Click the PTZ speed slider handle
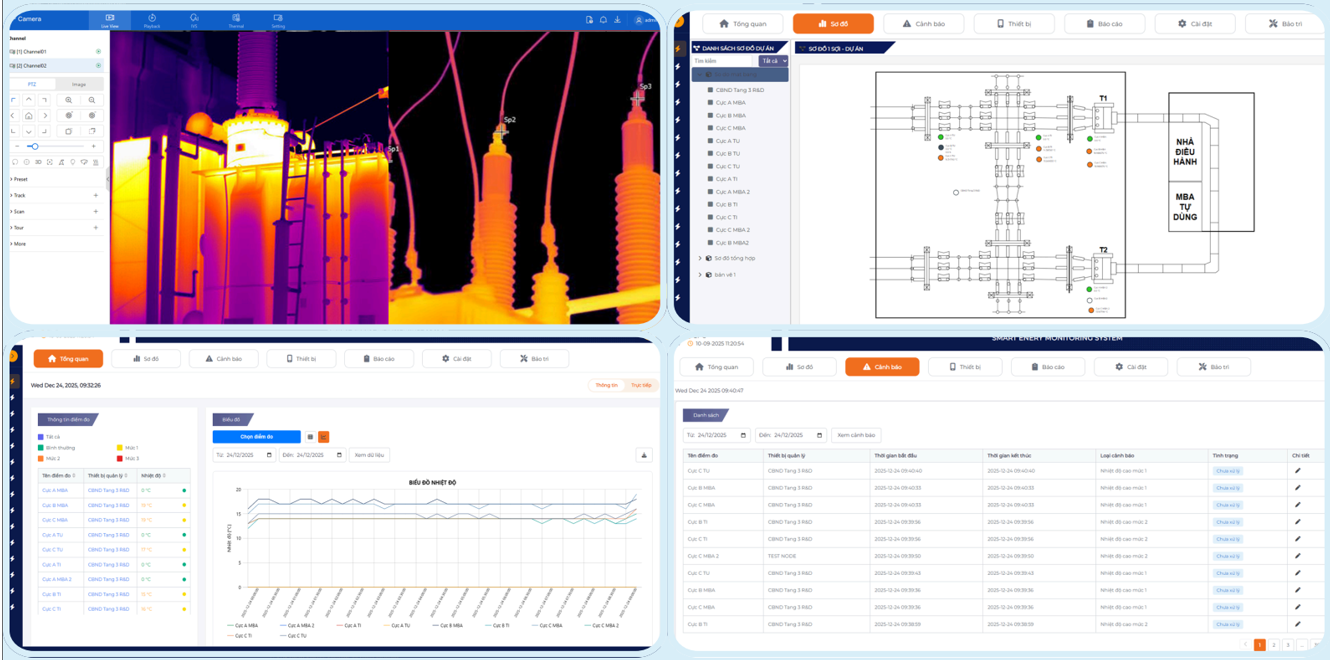Image resolution: width=1330 pixels, height=660 pixels. click(x=34, y=146)
